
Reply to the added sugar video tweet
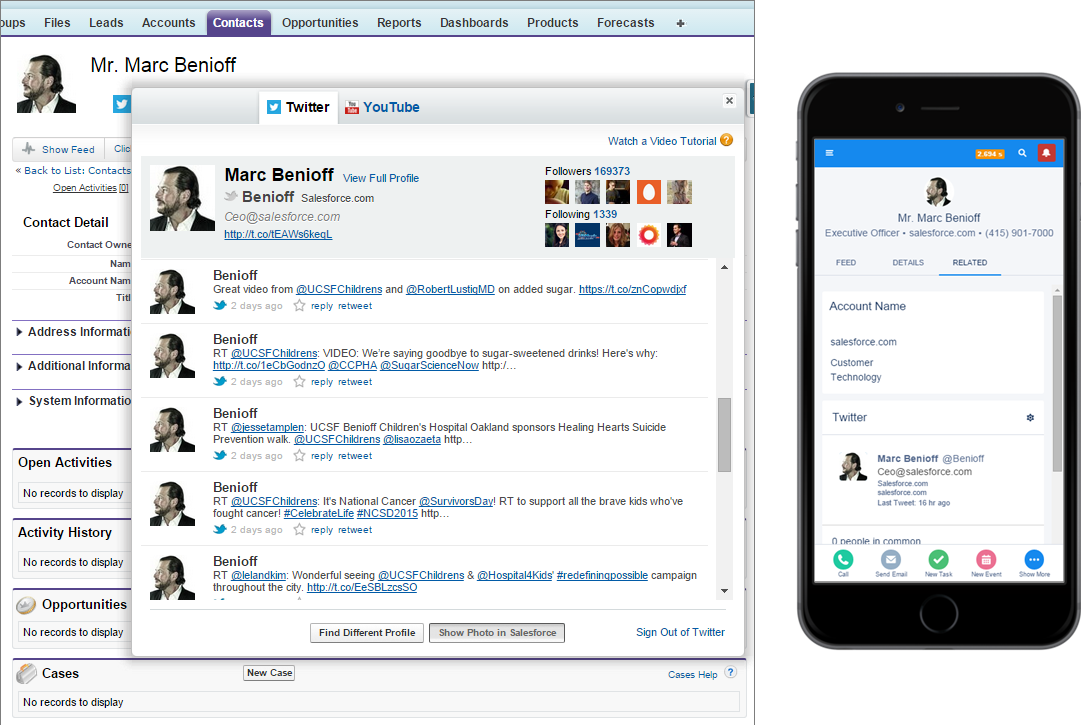coord(322,306)
